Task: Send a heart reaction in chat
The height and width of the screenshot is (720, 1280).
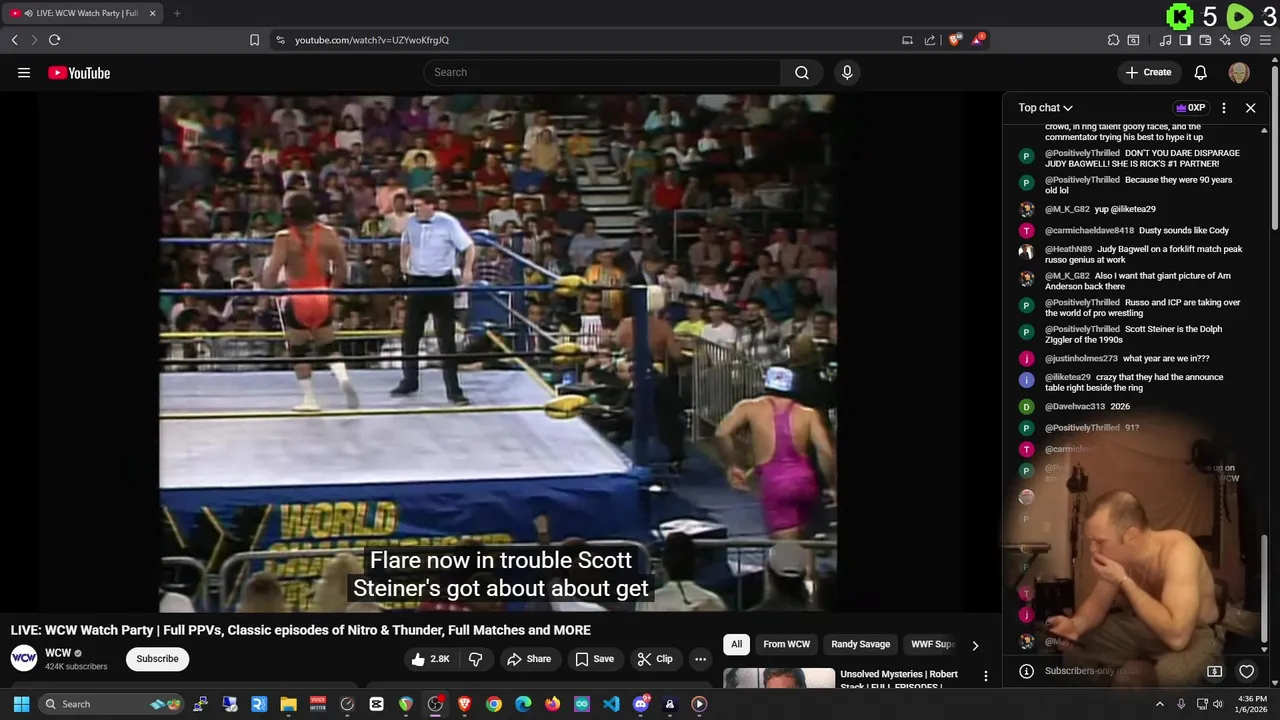Action: point(1246,671)
